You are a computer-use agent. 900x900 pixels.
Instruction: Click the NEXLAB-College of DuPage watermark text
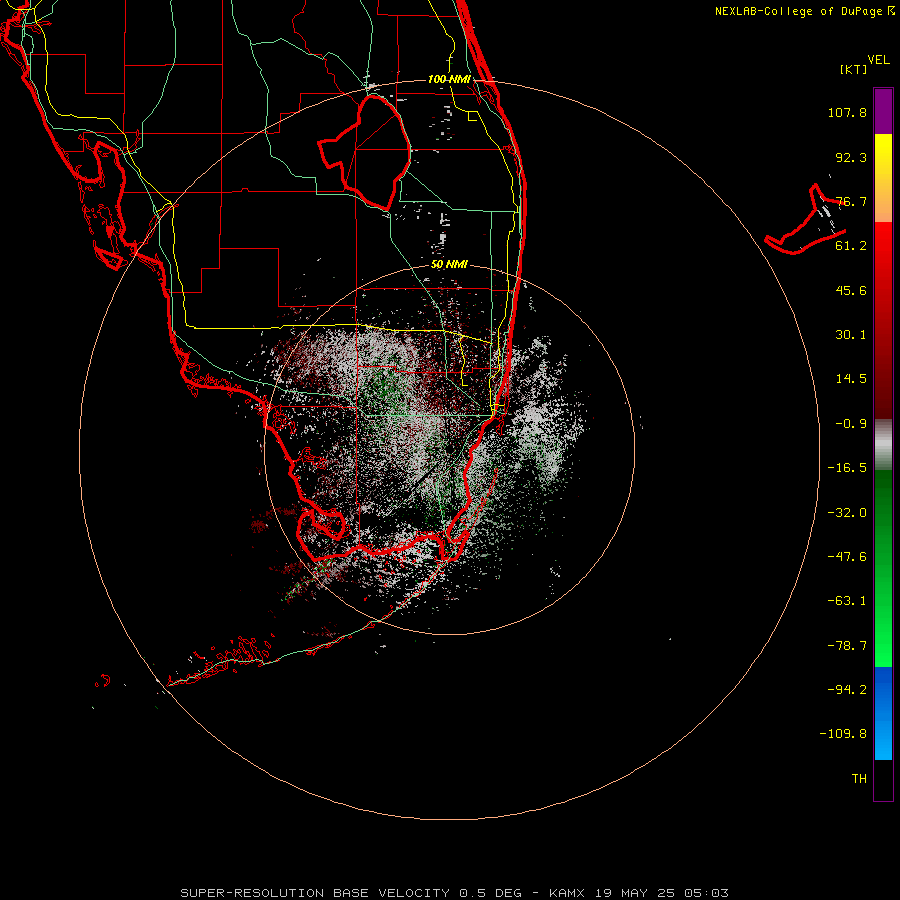805,11
